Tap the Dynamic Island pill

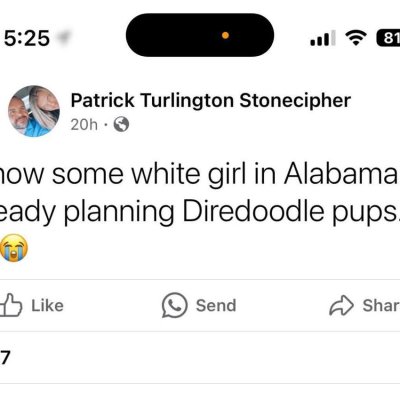click(200, 35)
